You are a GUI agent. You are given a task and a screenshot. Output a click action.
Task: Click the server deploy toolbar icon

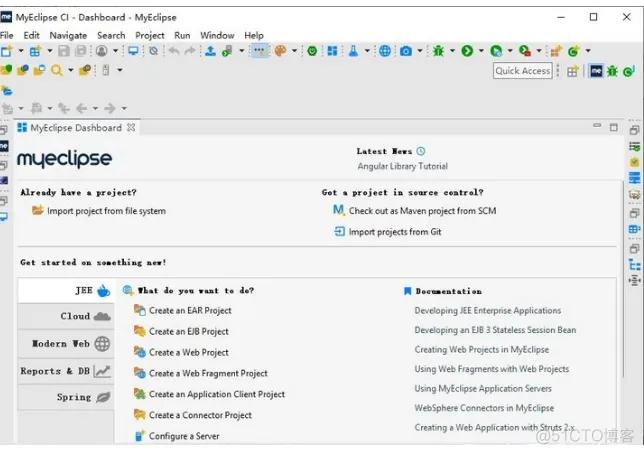pyautogui.click(x=227, y=51)
